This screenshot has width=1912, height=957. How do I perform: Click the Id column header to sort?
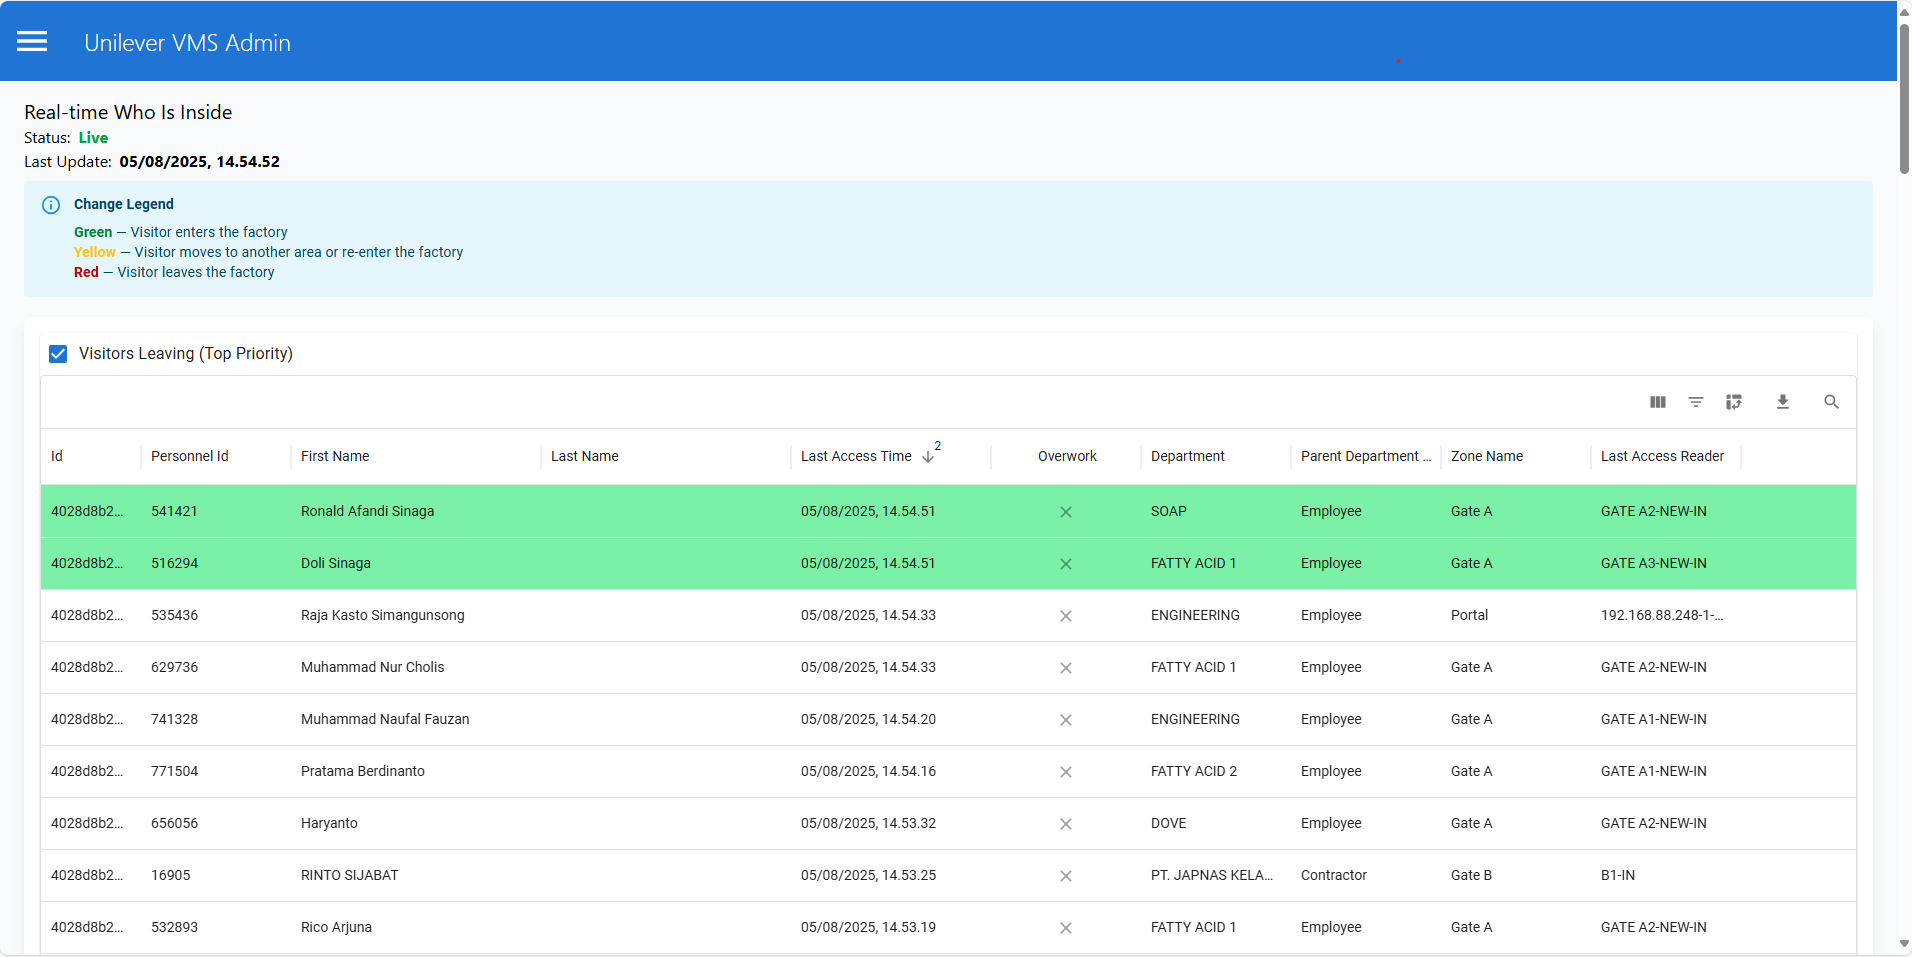coord(56,456)
